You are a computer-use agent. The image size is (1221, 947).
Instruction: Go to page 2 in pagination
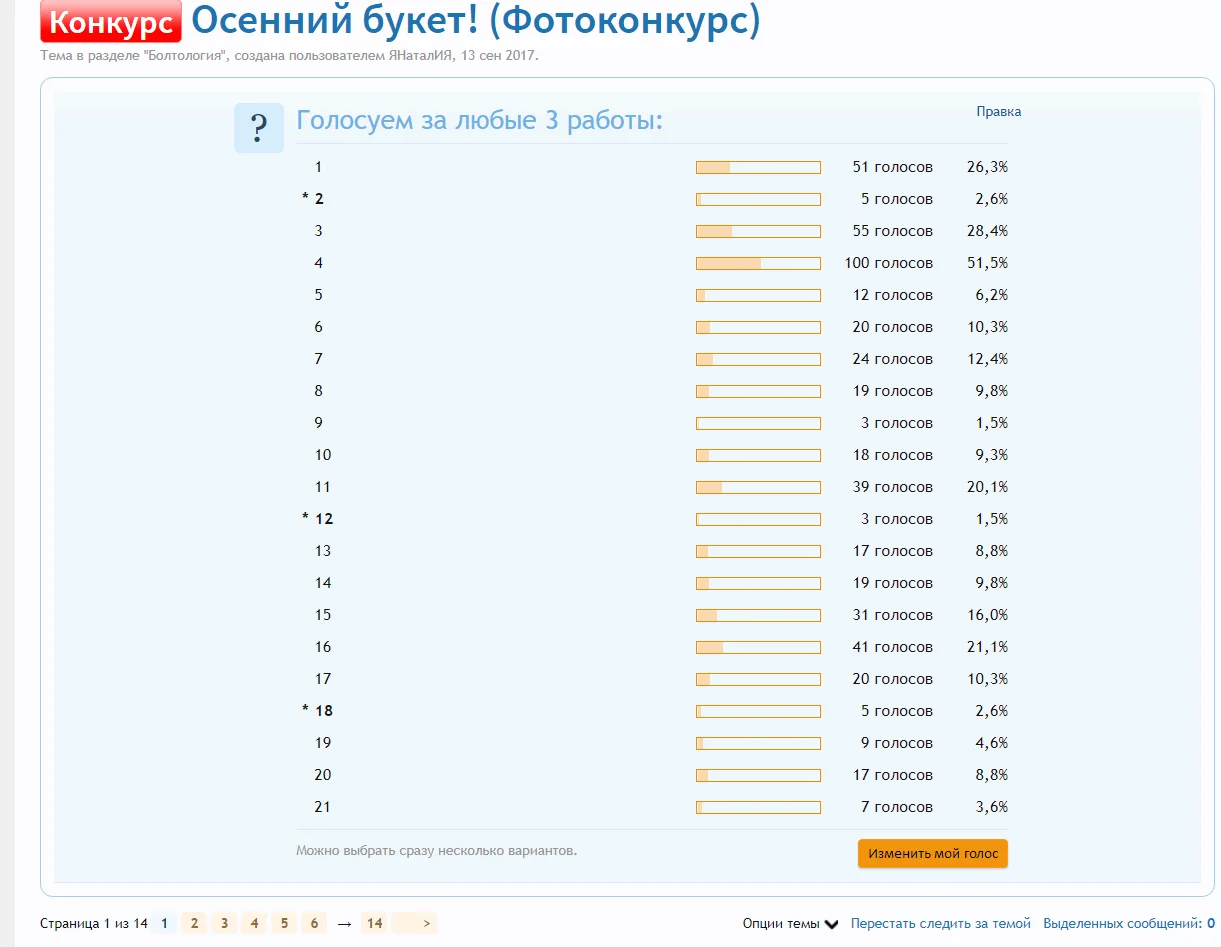tap(194, 923)
